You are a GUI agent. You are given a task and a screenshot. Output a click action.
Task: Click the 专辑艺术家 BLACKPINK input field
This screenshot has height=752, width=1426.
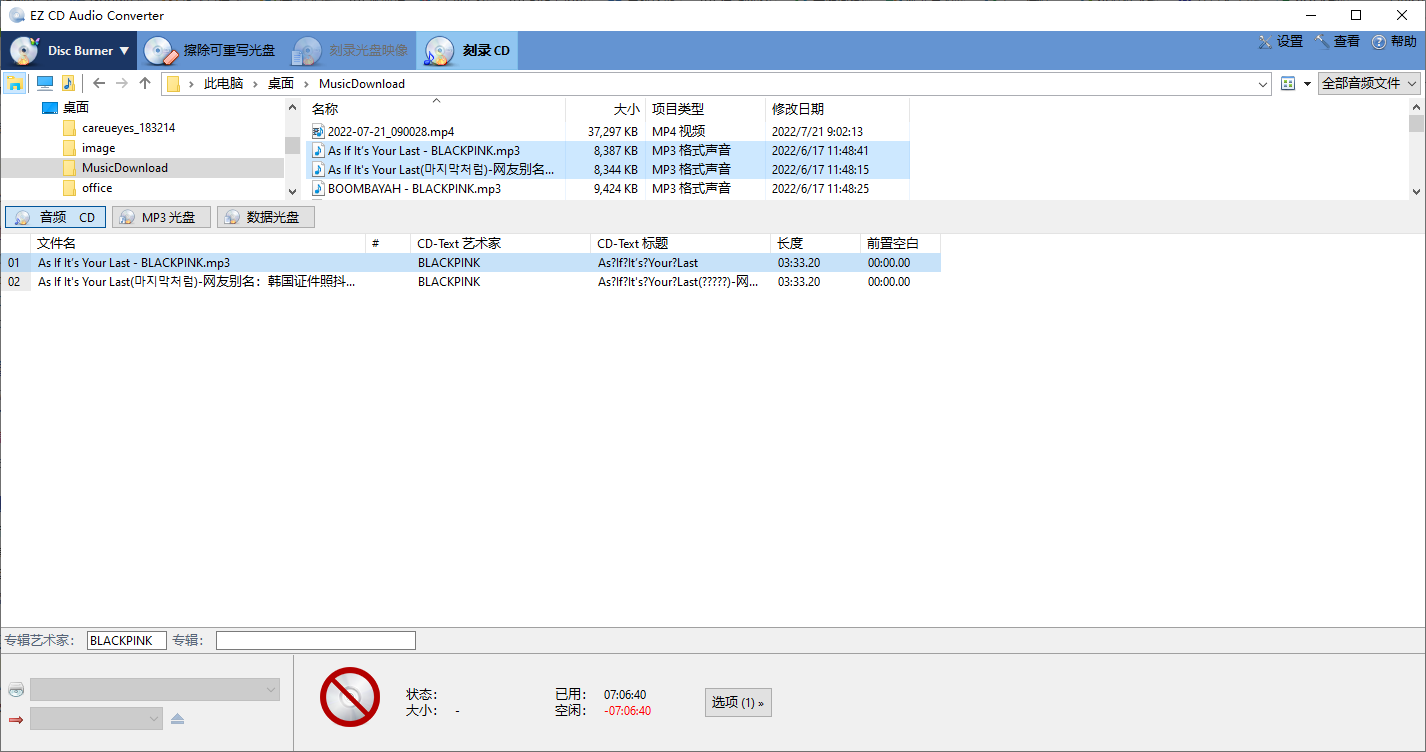click(126, 640)
